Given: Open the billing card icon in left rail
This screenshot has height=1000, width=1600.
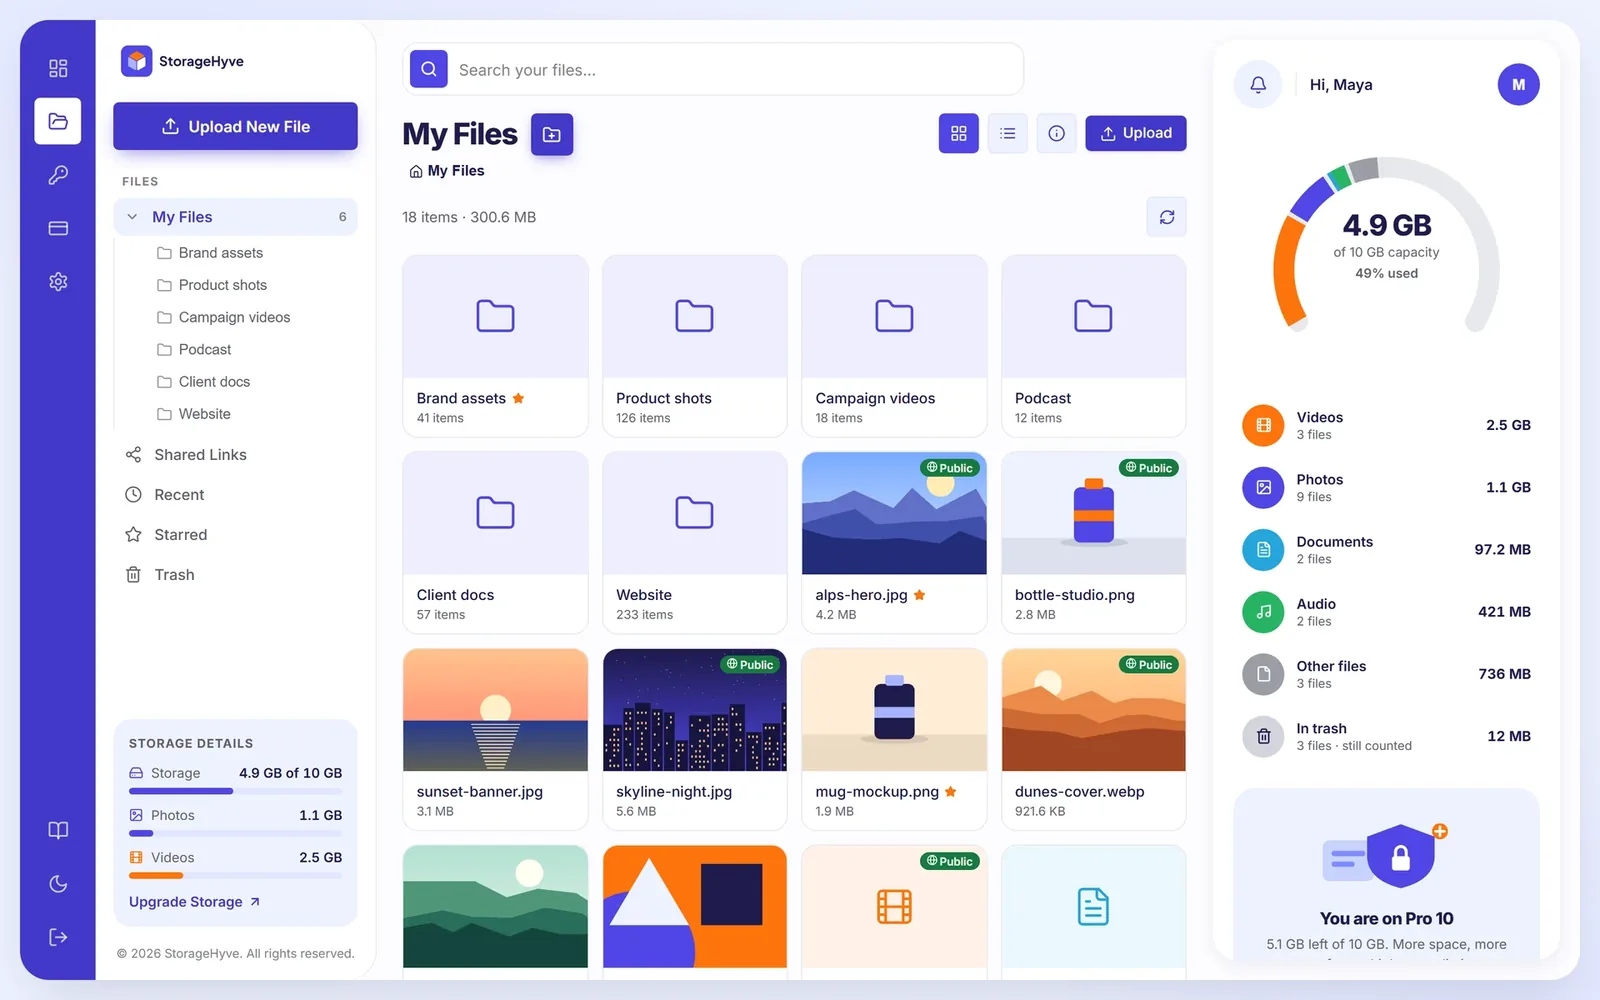Looking at the screenshot, I should (x=58, y=228).
